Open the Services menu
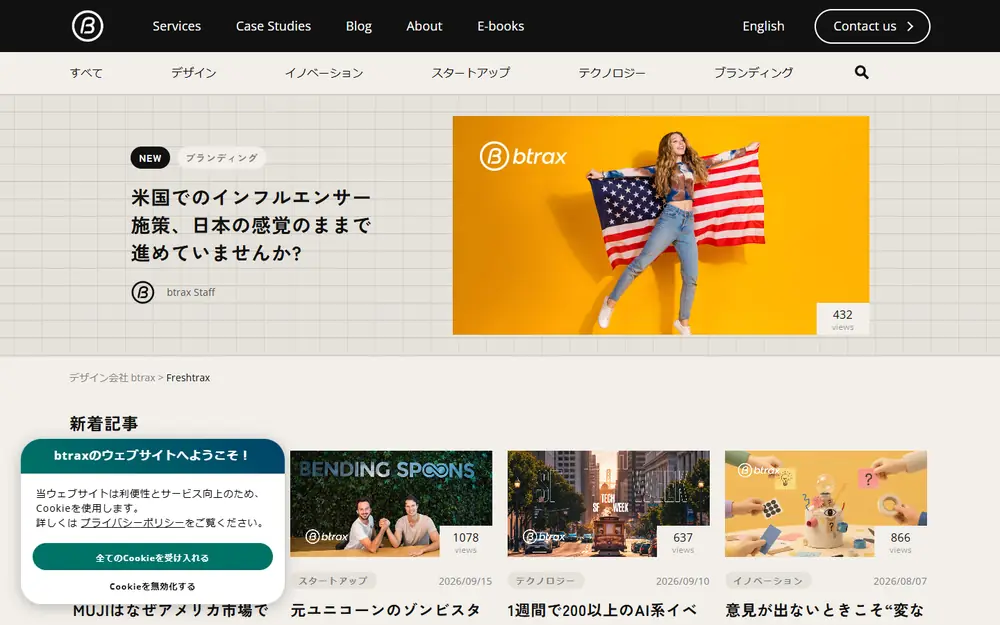This screenshot has width=1000, height=625. click(x=177, y=26)
